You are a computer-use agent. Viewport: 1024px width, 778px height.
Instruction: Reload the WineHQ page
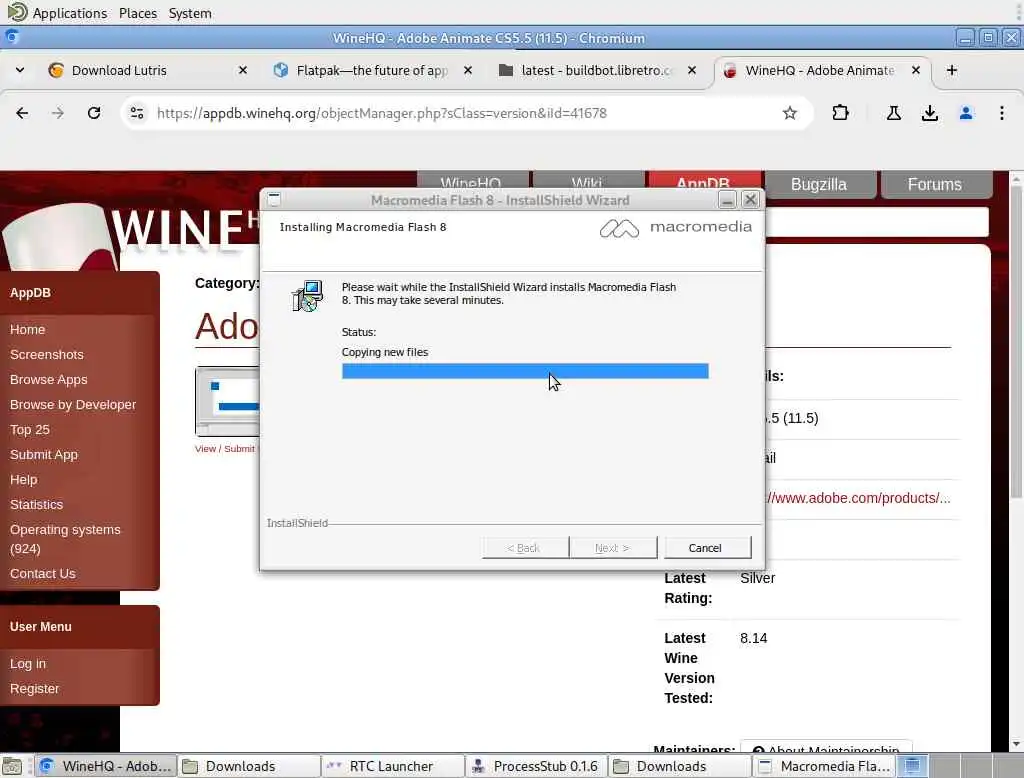pos(94,113)
